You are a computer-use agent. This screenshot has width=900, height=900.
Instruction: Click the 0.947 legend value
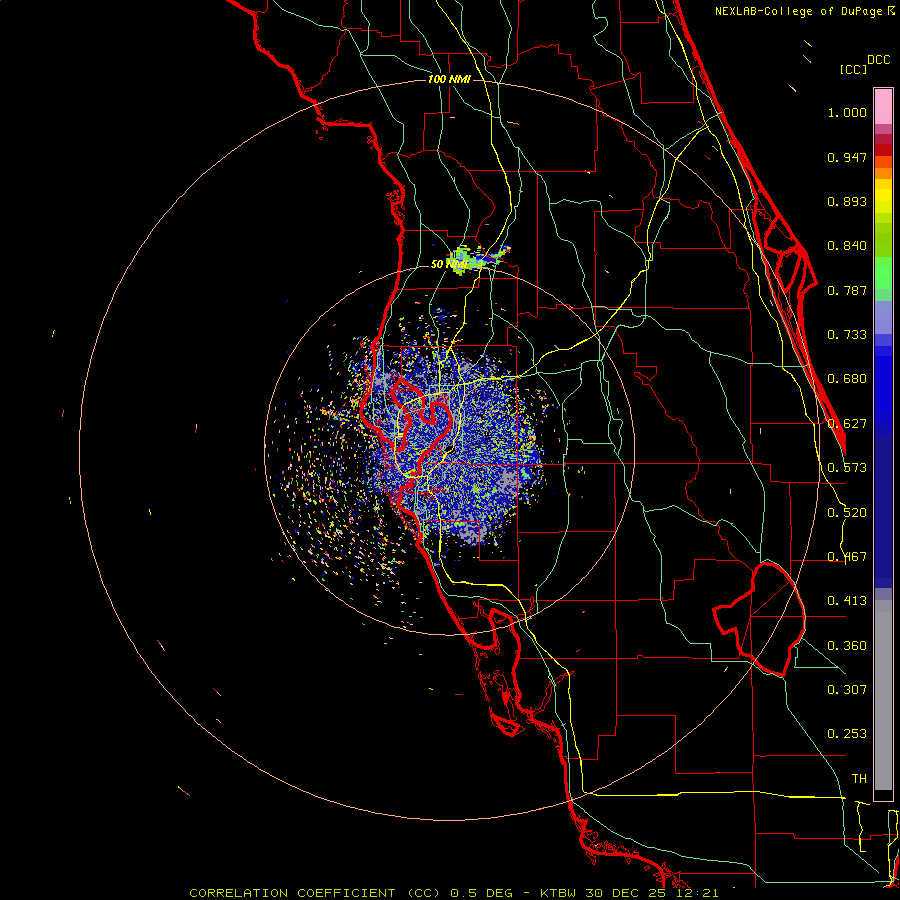(847, 157)
